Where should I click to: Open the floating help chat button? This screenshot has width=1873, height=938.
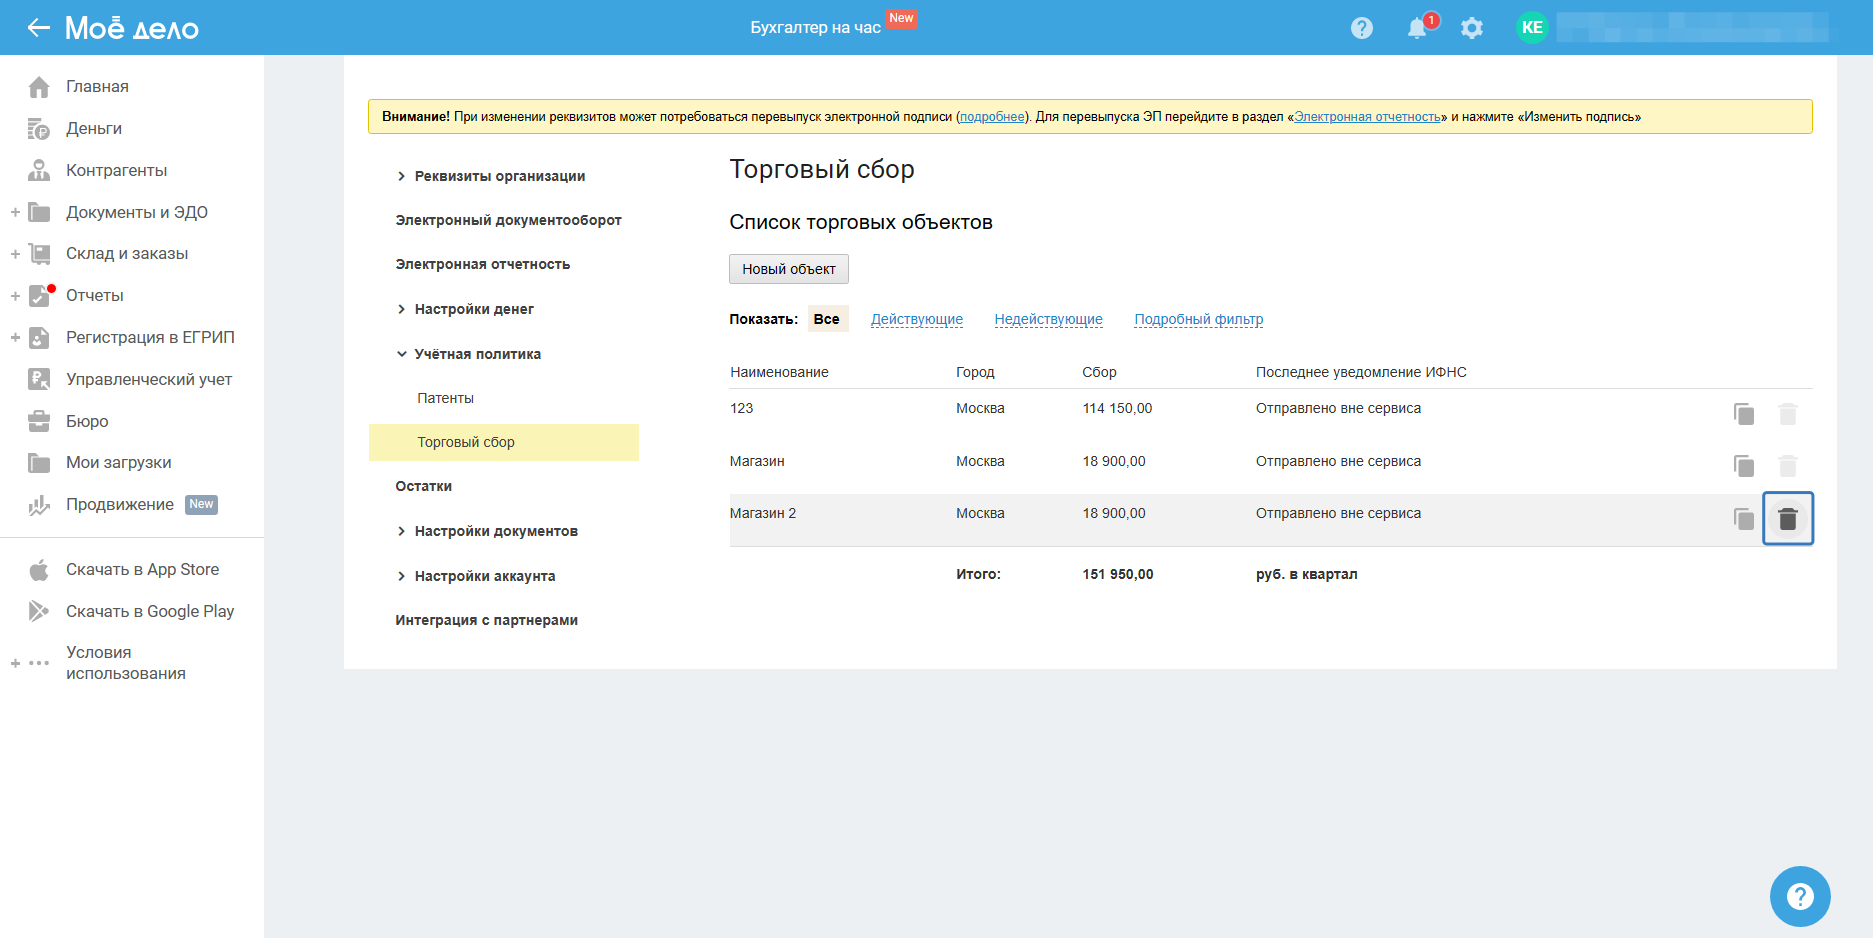coord(1799,896)
